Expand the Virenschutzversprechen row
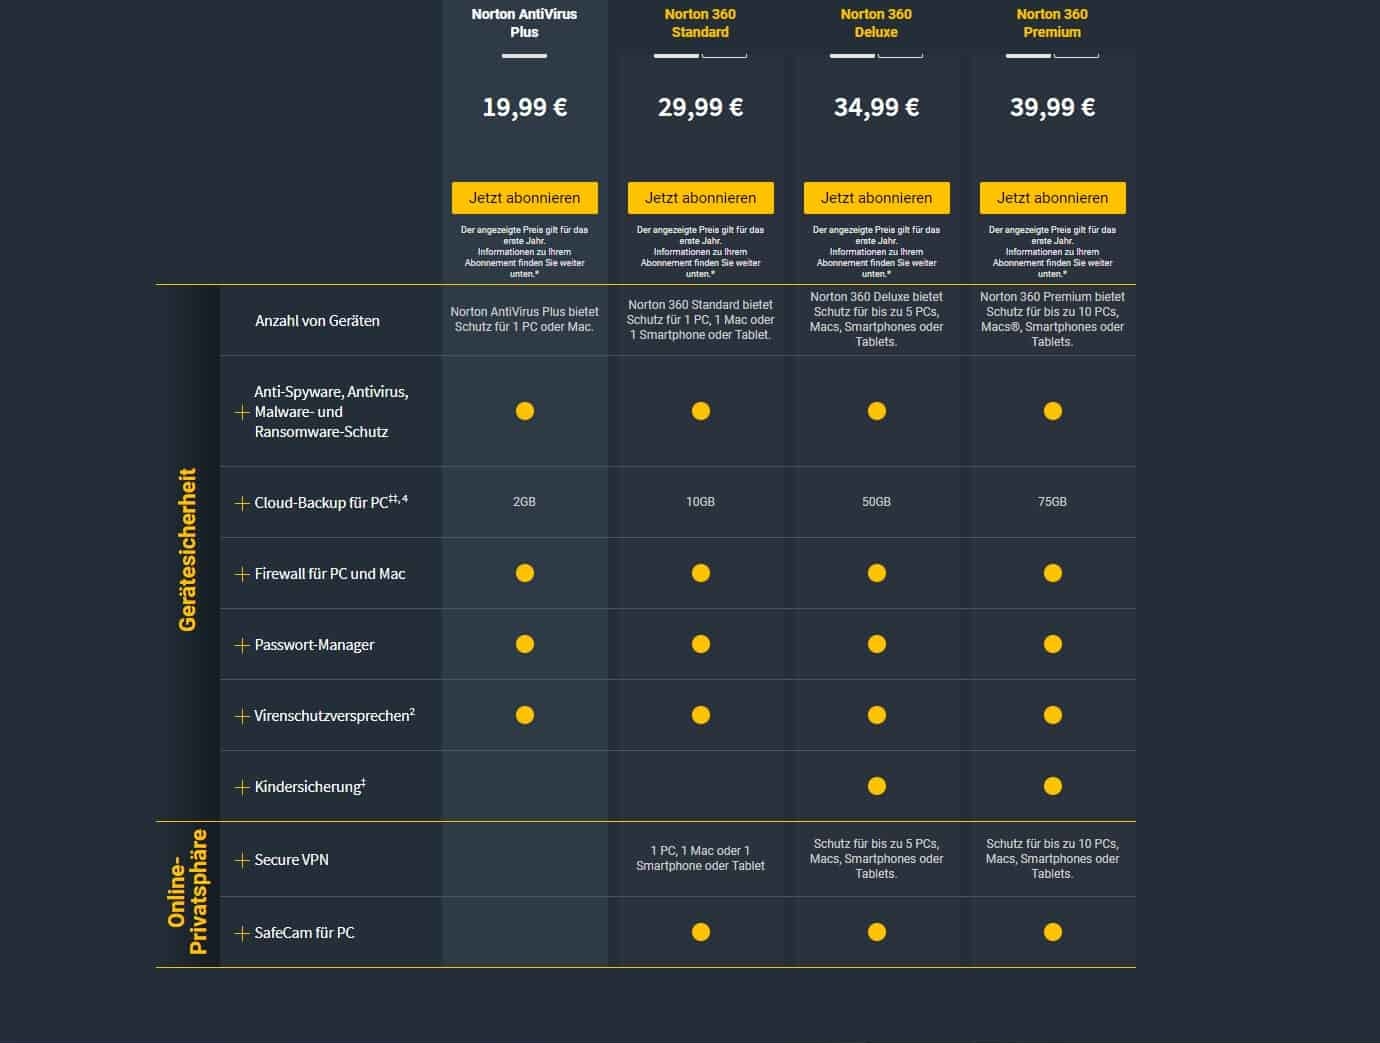The width and height of the screenshot is (1380, 1043). (x=241, y=716)
